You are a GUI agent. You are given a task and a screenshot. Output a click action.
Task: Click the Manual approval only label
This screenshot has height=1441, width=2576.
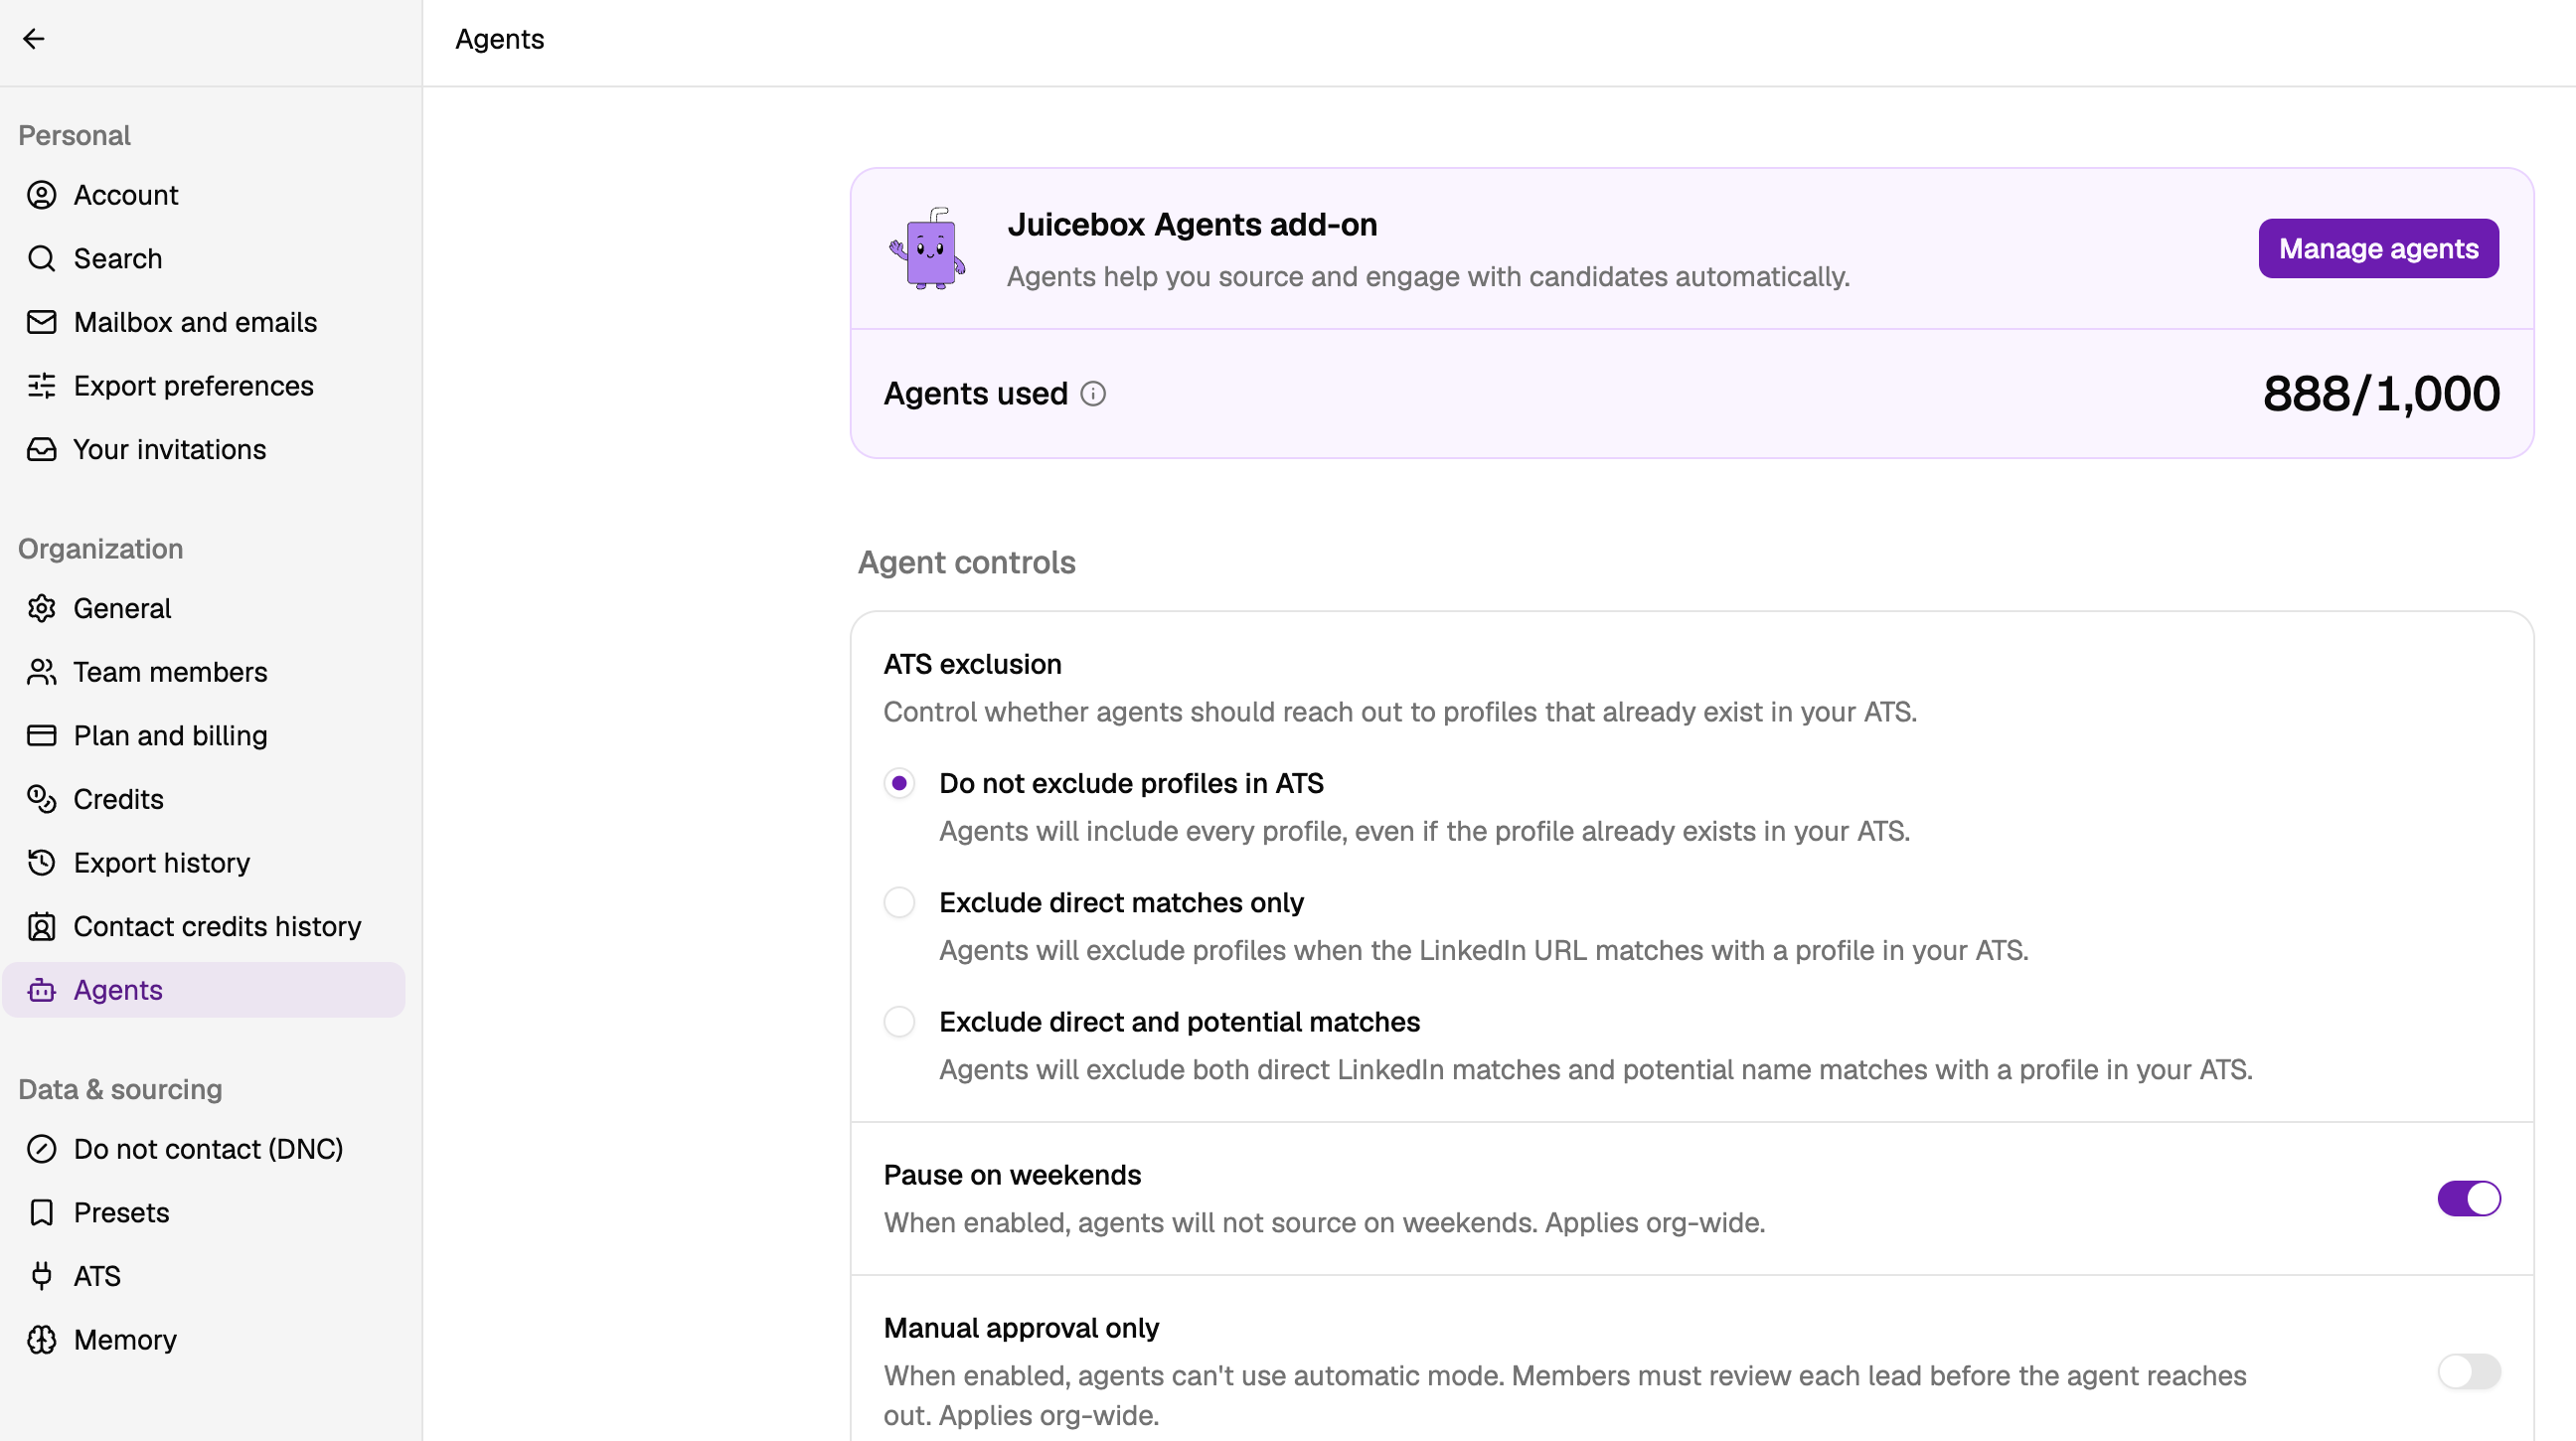[1021, 1328]
